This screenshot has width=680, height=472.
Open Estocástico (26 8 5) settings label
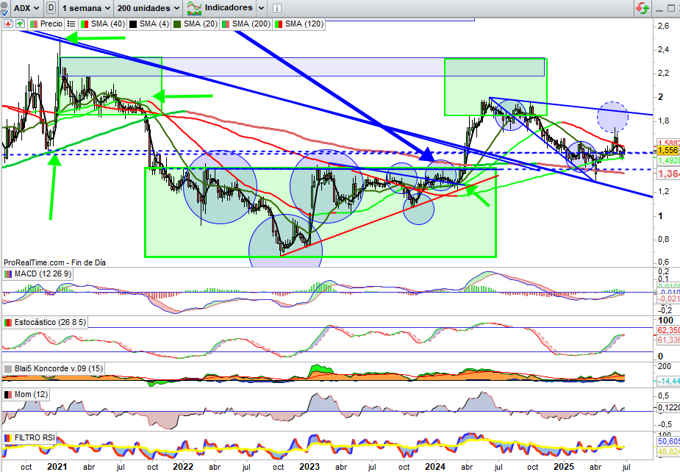[x=50, y=323]
